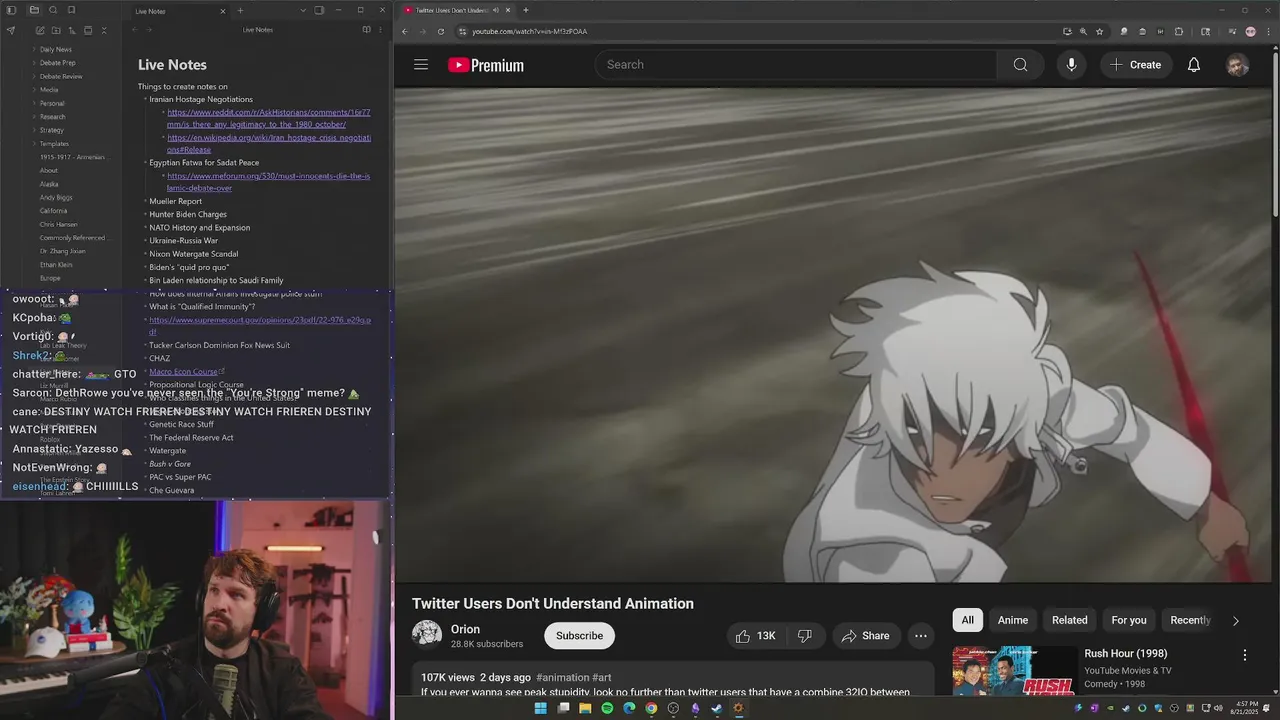Select the Live Notes tab in Obsidian
The image size is (1280, 720).
[178, 11]
